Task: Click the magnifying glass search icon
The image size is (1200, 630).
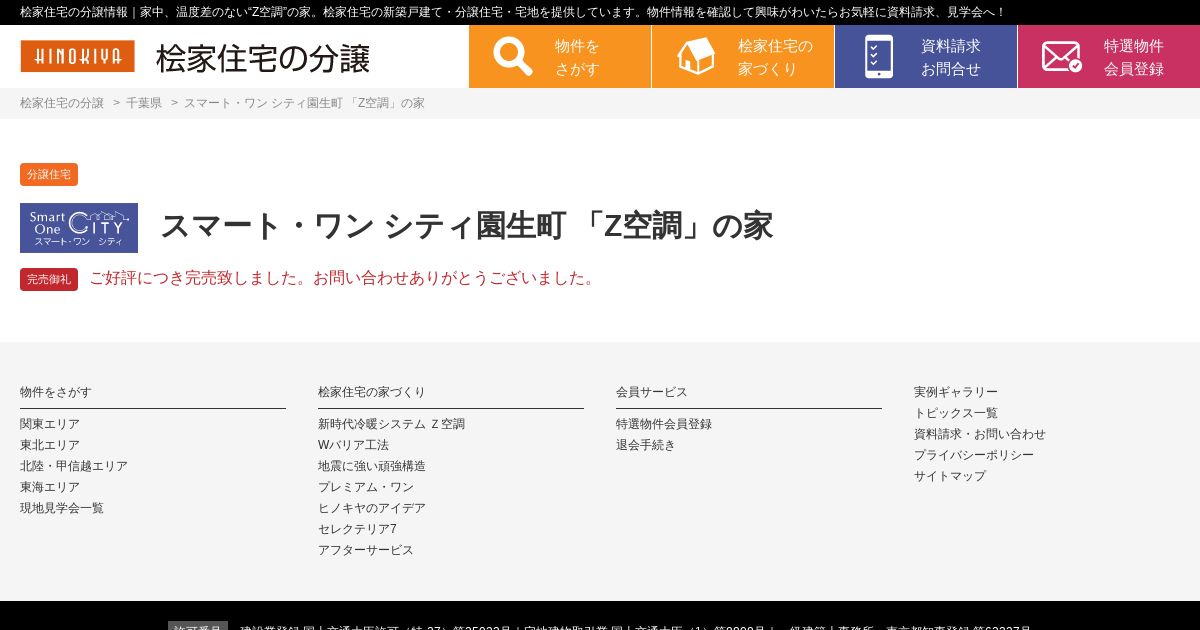Action: (513, 56)
